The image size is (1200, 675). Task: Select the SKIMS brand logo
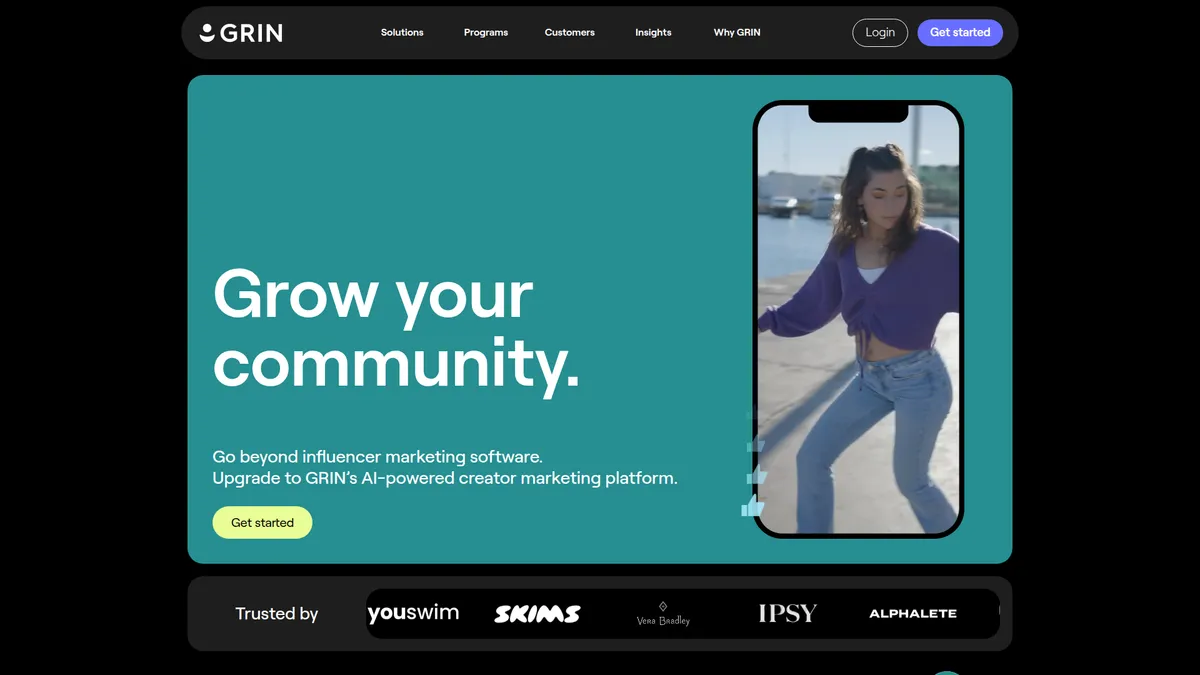point(537,614)
